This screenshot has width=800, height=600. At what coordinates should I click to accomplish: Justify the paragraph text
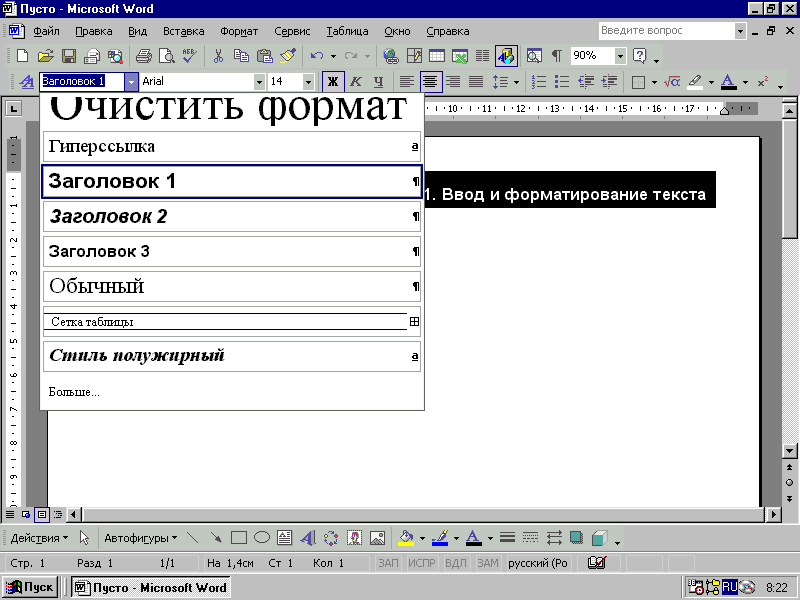click(476, 82)
